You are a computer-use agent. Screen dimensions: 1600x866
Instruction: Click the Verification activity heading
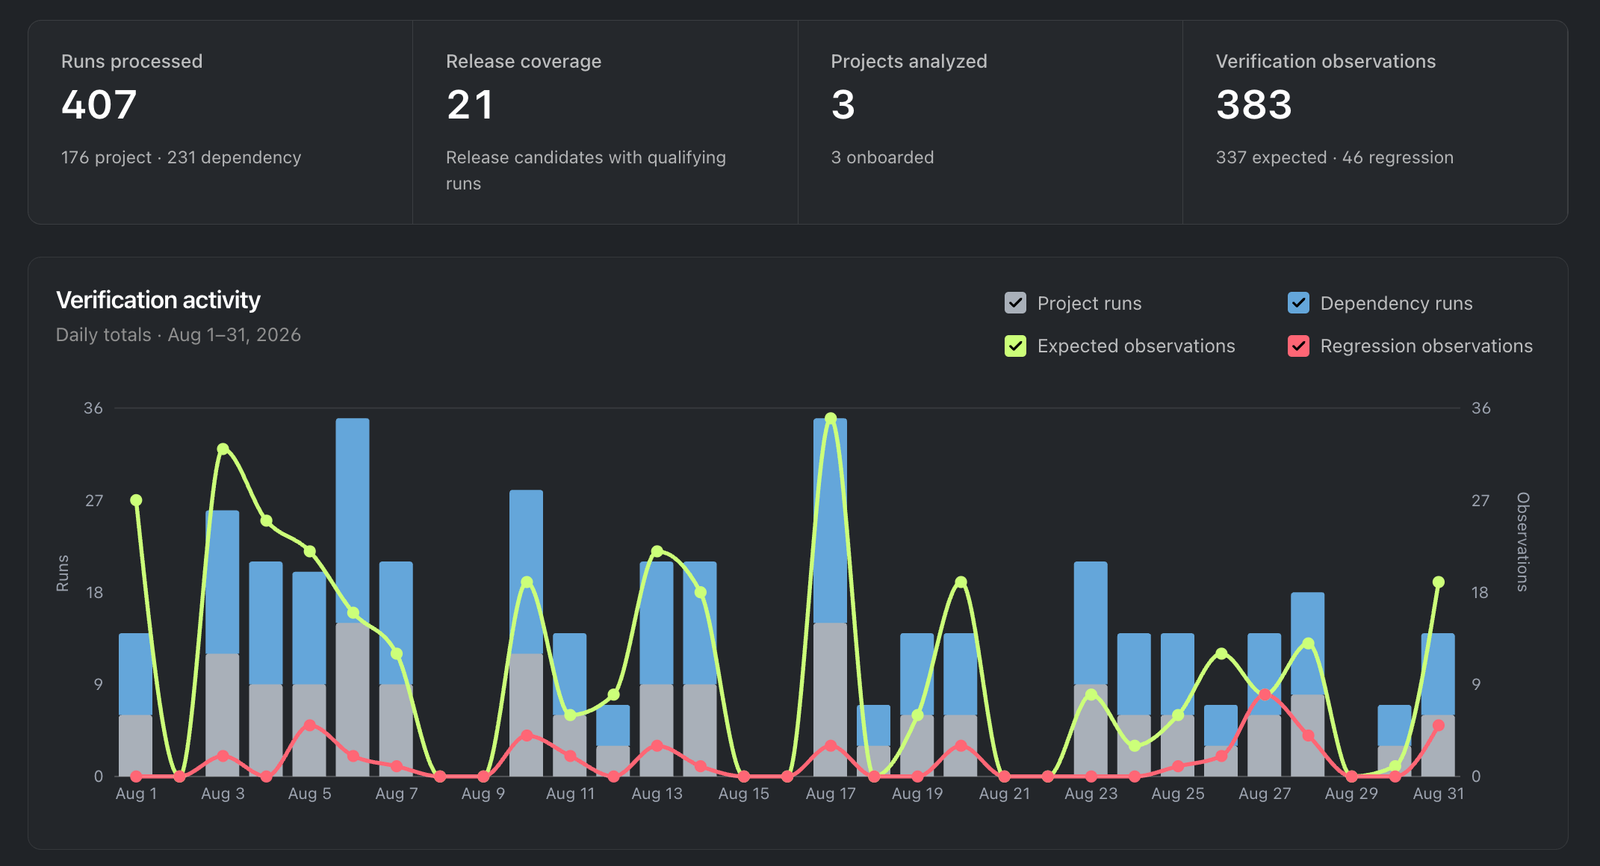tap(158, 300)
